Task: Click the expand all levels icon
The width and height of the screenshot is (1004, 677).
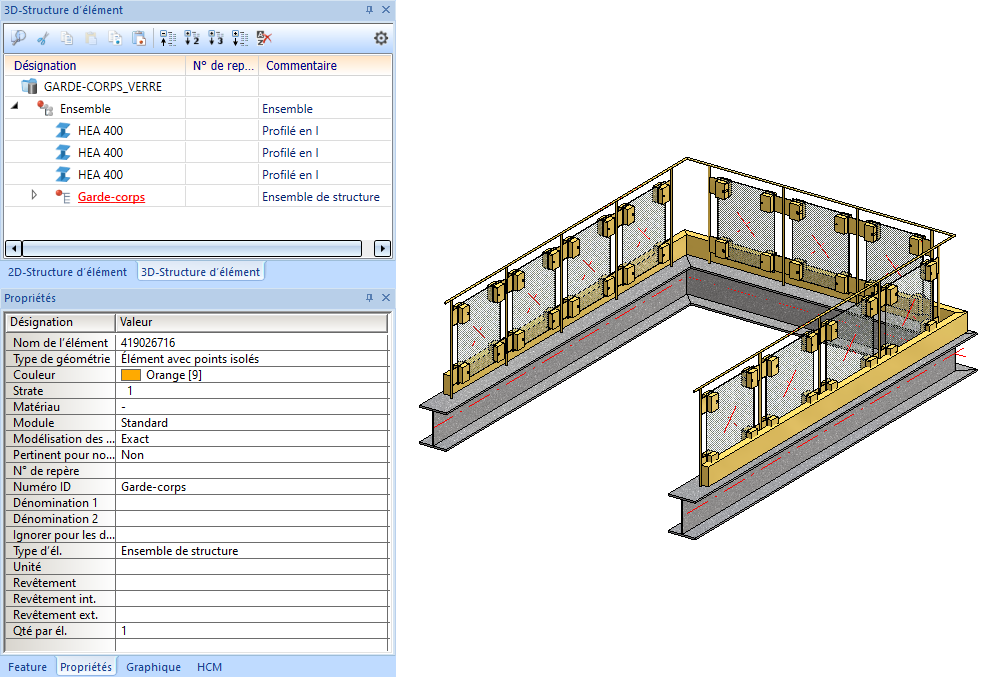Action: 240,38
